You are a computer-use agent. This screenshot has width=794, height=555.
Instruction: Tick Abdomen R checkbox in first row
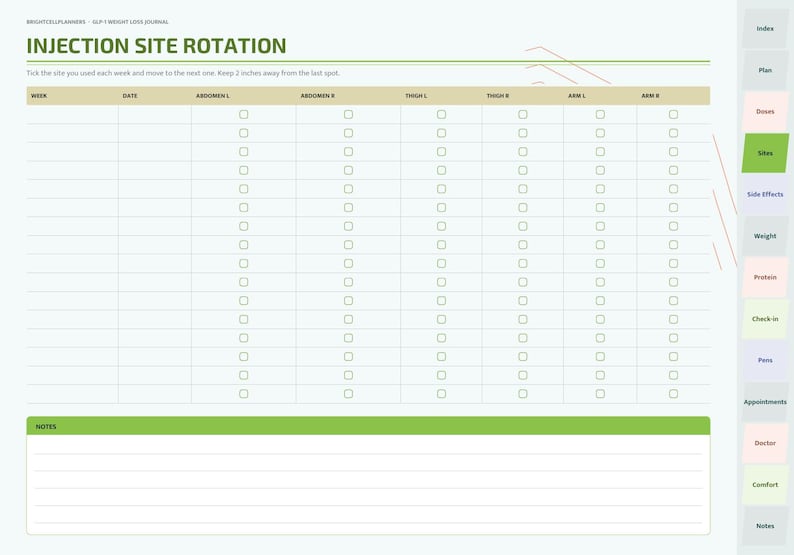click(x=348, y=114)
